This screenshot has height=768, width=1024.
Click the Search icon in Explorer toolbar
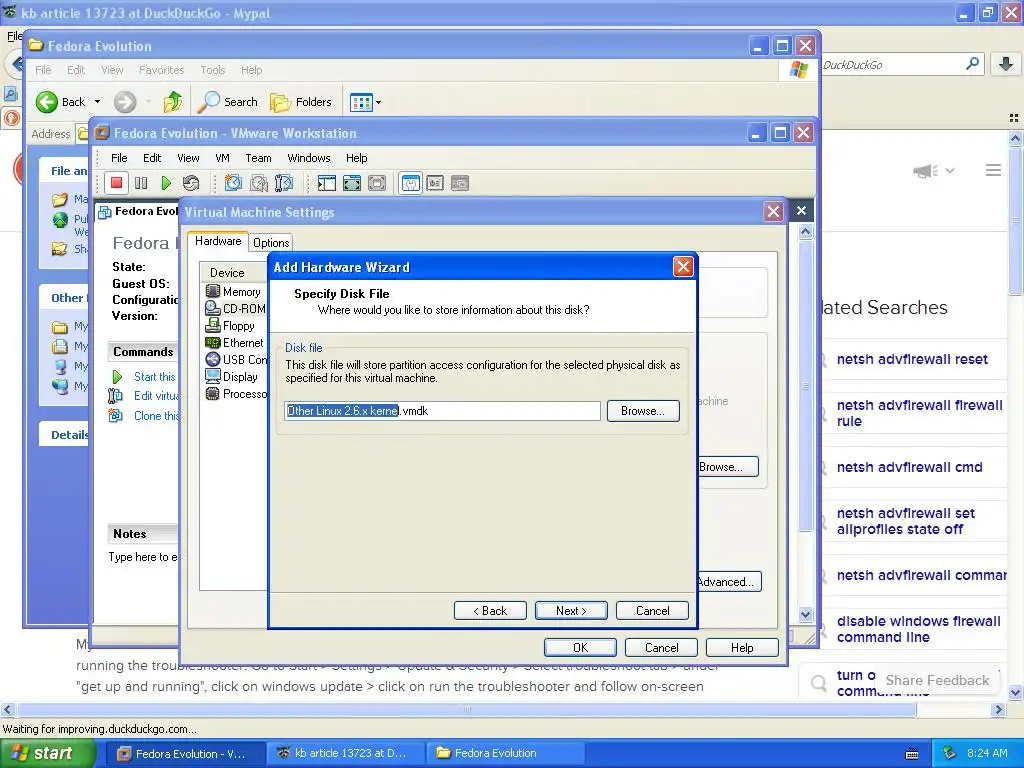pyautogui.click(x=210, y=102)
